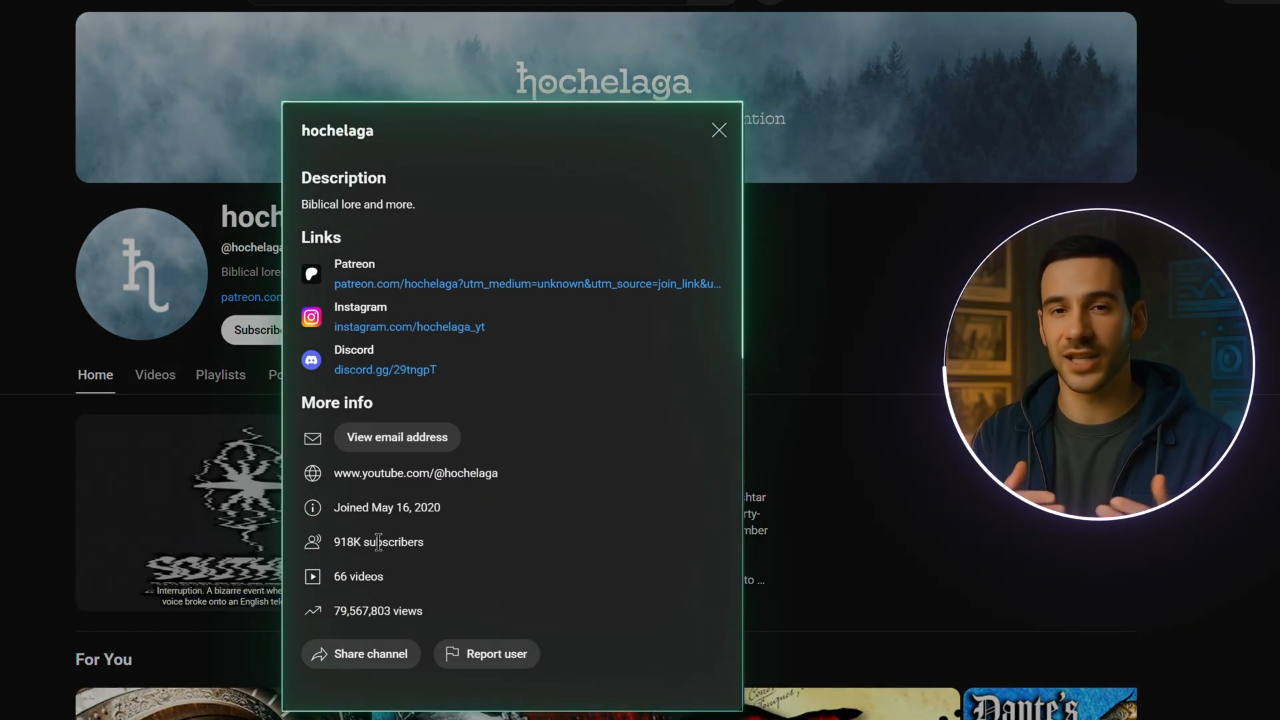Open the Patreon link in the dialog

coord(527,284)
